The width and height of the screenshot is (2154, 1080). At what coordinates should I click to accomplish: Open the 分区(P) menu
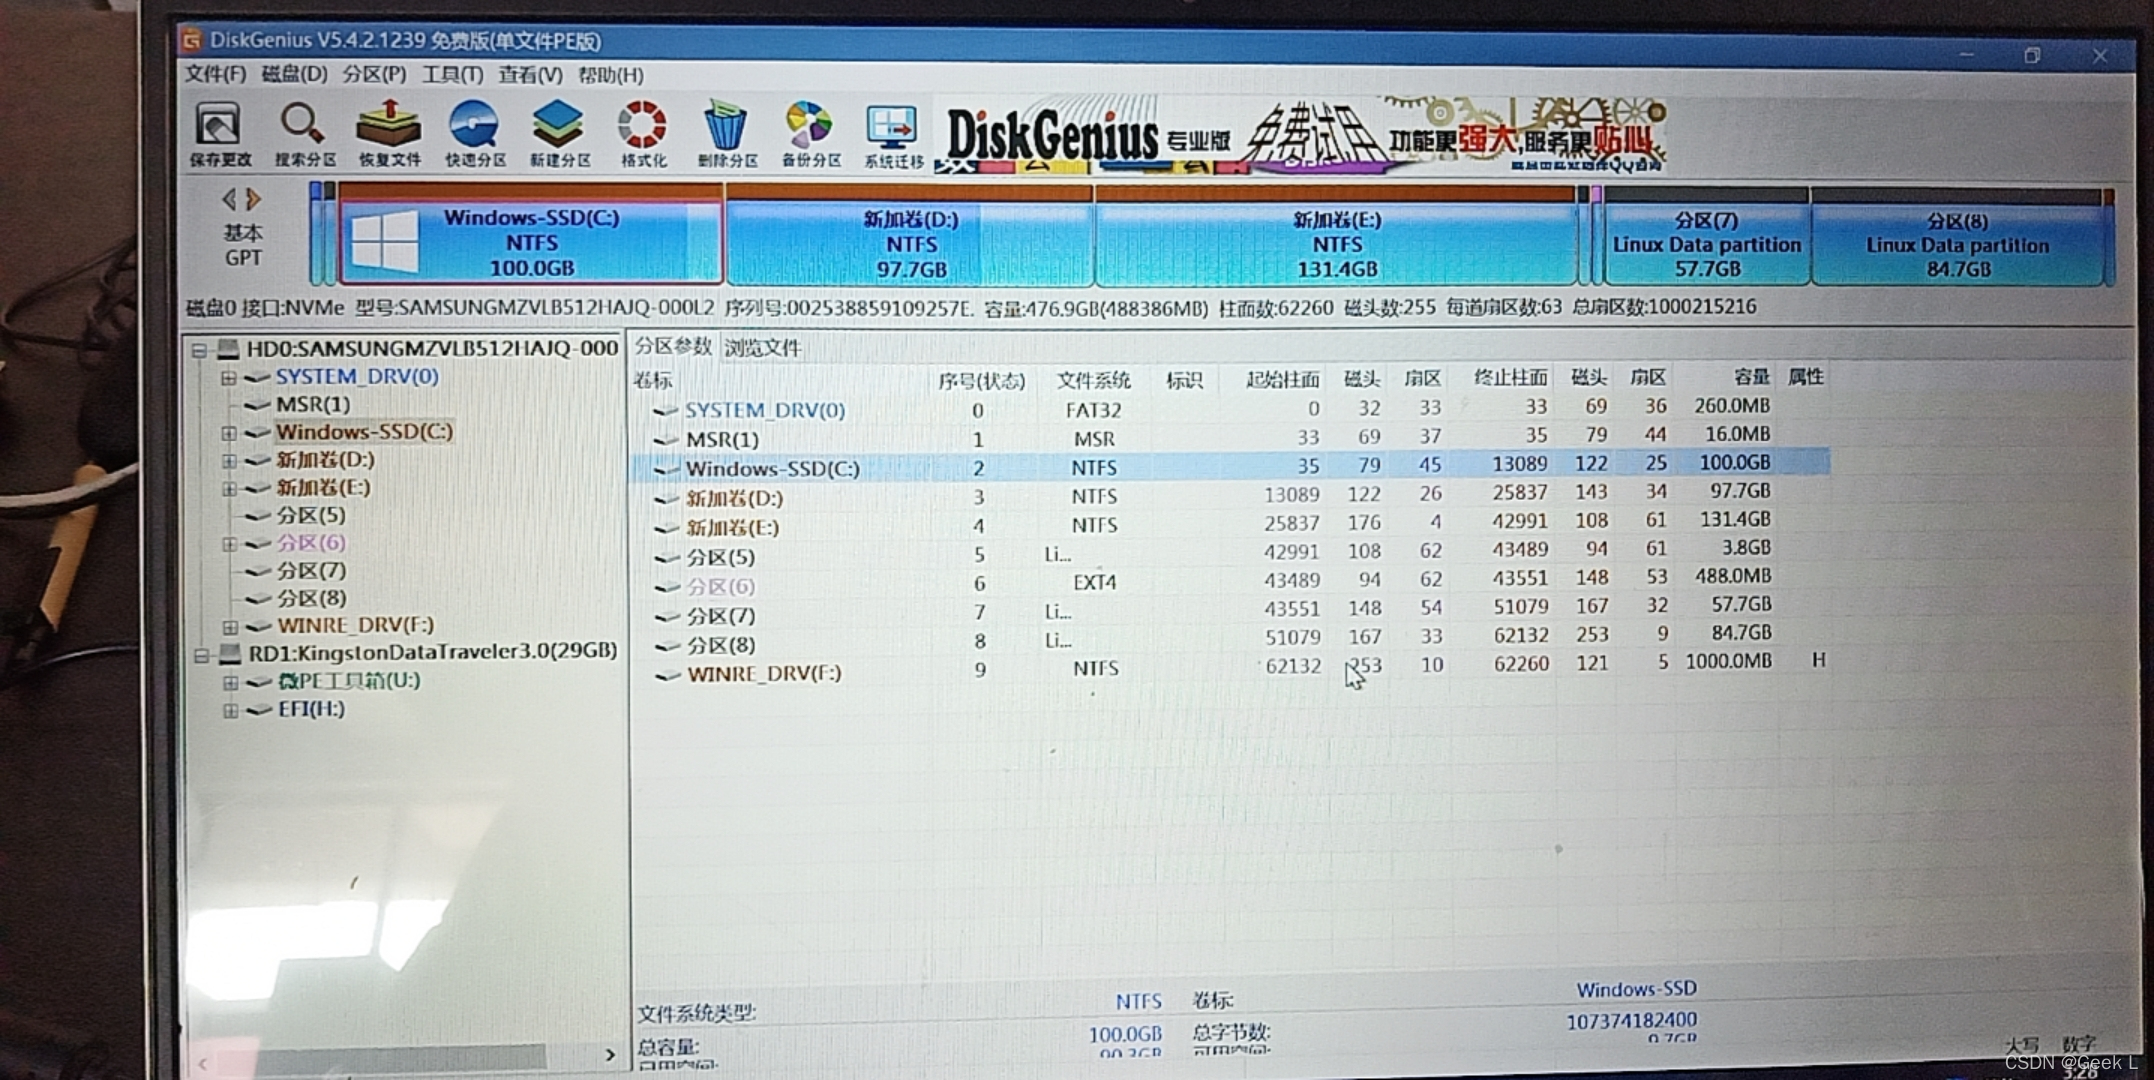(x=373, y=75)
